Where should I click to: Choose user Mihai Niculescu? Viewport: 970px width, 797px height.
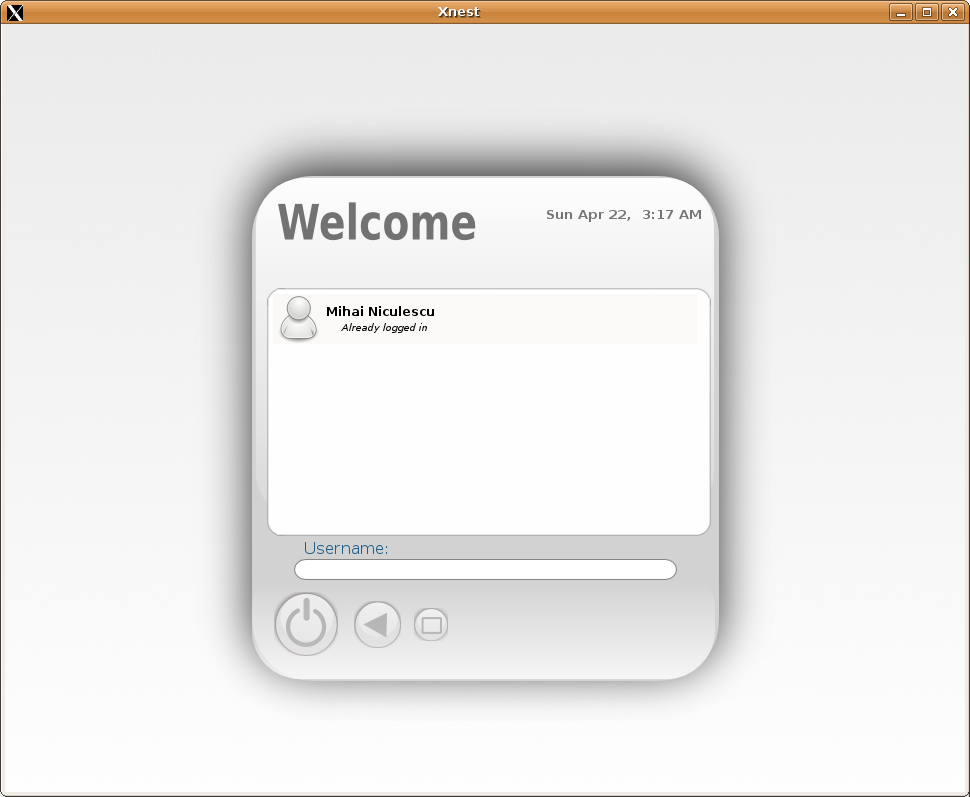[485, 319]
